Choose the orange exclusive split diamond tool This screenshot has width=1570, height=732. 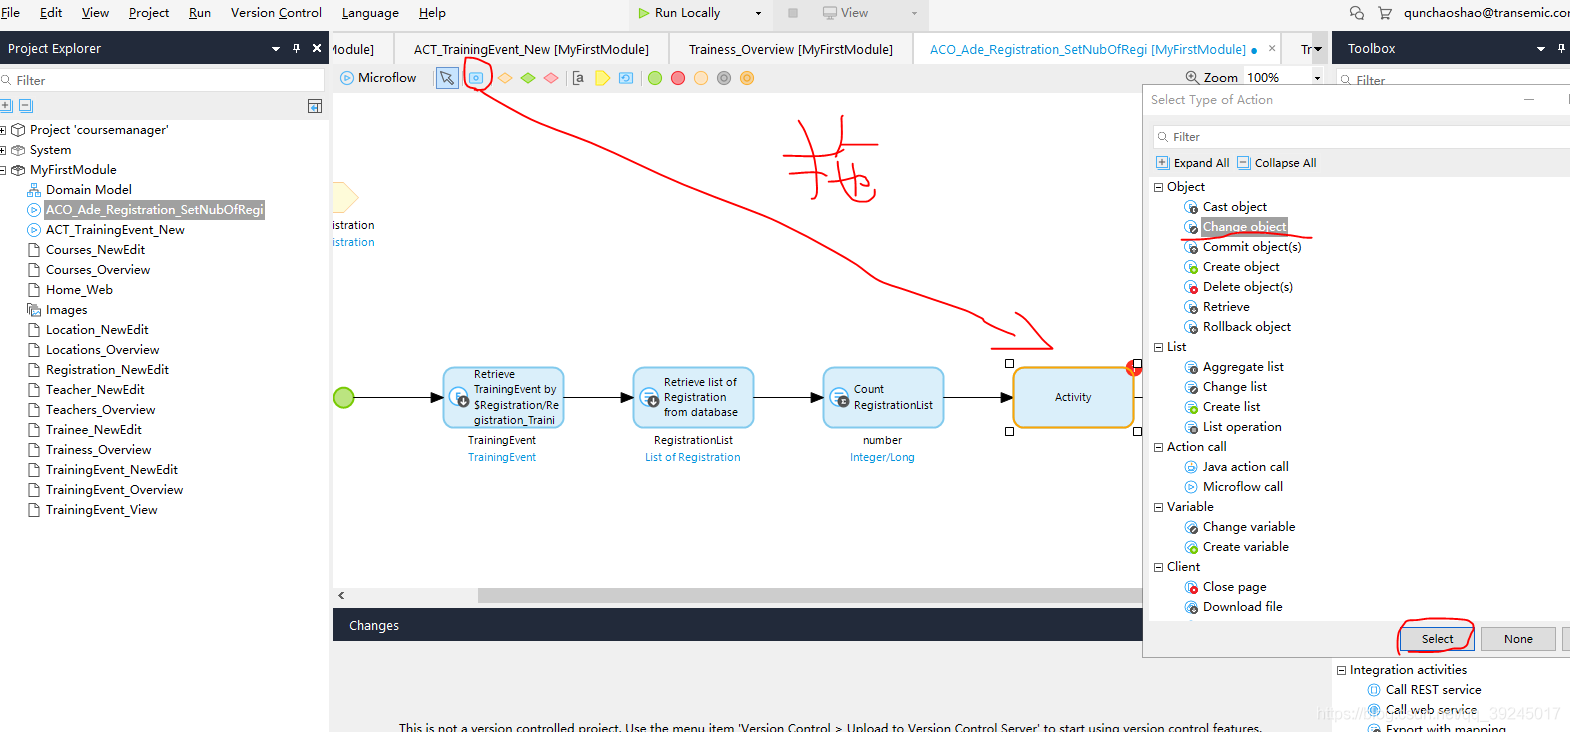(x=505, y=78)
